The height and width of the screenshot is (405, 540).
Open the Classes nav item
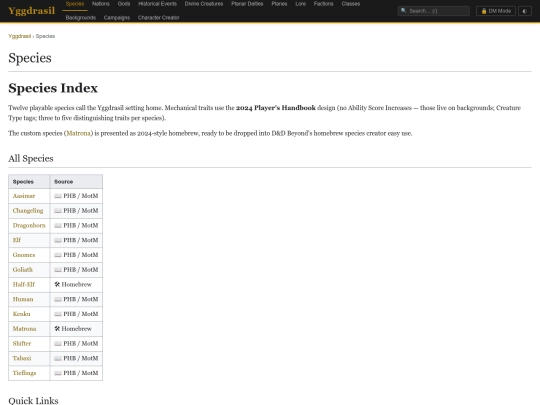(x=351, y=4)
